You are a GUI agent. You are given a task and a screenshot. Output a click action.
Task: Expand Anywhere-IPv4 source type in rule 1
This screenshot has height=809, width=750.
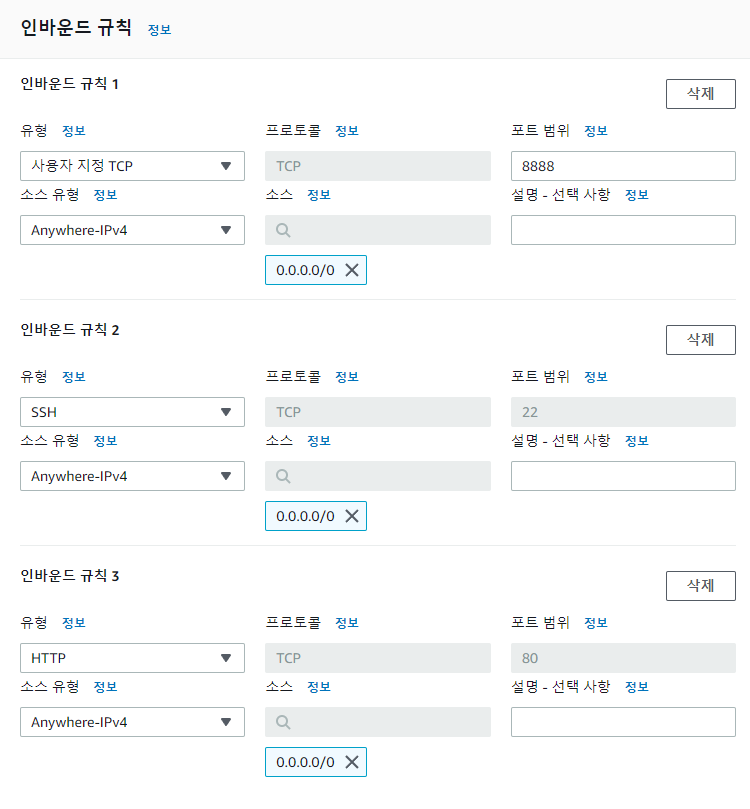[132, 230]
